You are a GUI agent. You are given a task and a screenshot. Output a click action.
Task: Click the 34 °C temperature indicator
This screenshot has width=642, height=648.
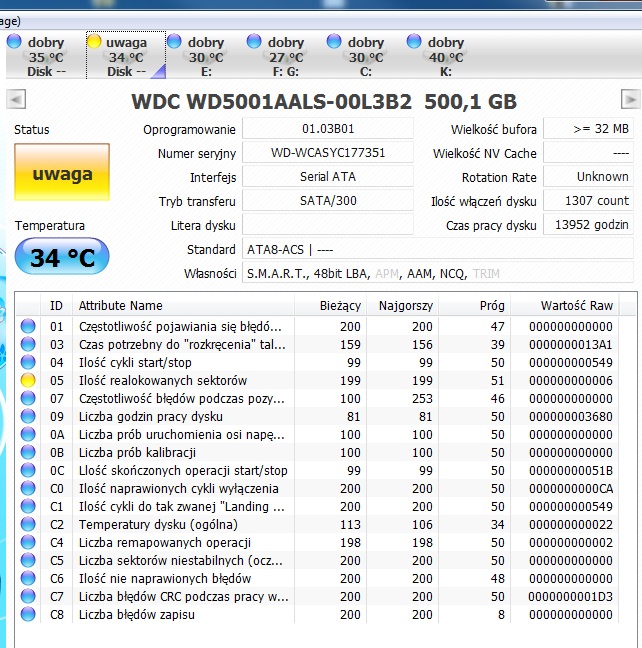coord(62,257)
